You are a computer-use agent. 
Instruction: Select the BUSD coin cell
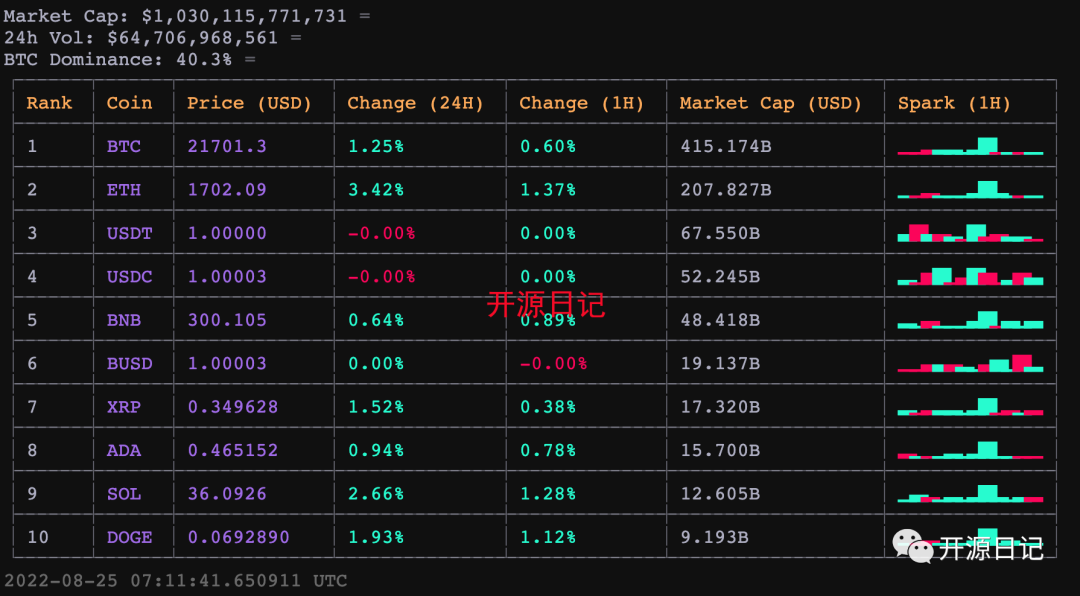[x=129, y=364]
